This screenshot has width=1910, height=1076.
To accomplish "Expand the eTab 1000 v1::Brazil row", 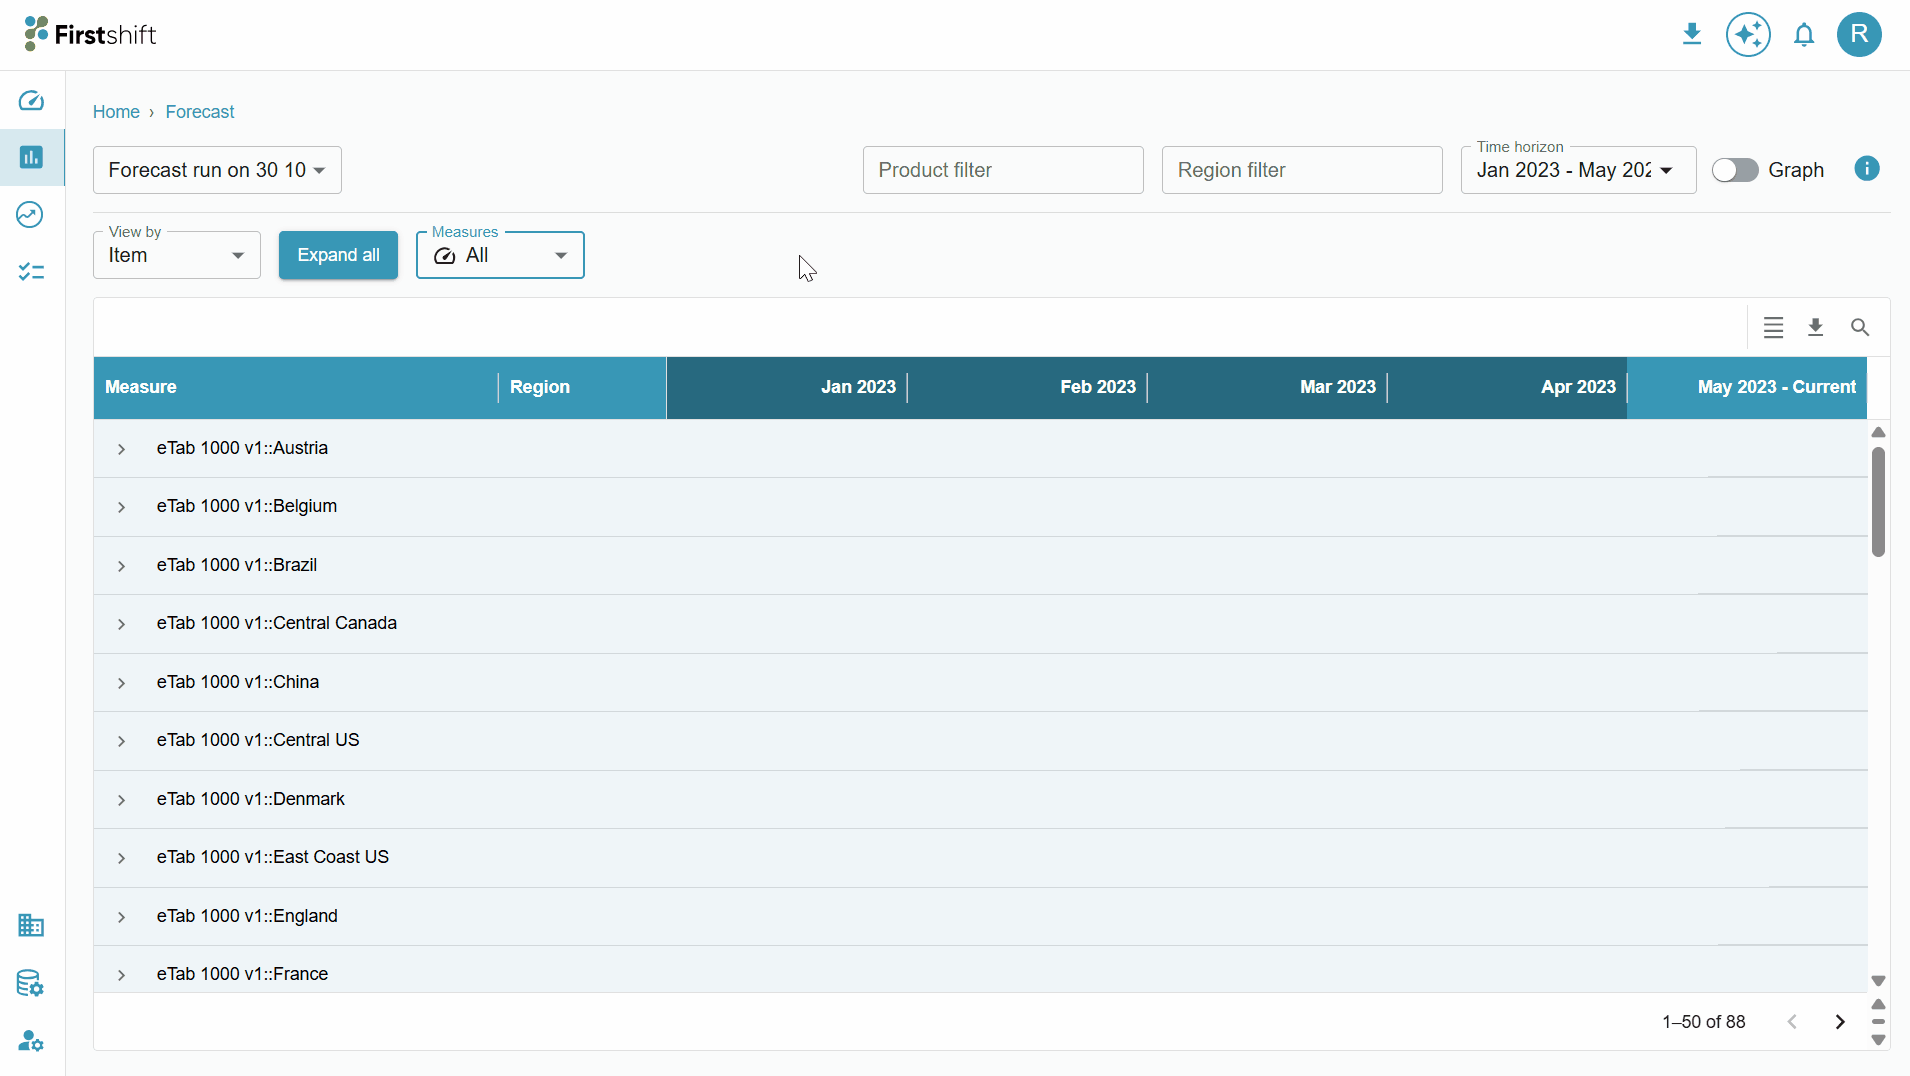I will point(121,566).
